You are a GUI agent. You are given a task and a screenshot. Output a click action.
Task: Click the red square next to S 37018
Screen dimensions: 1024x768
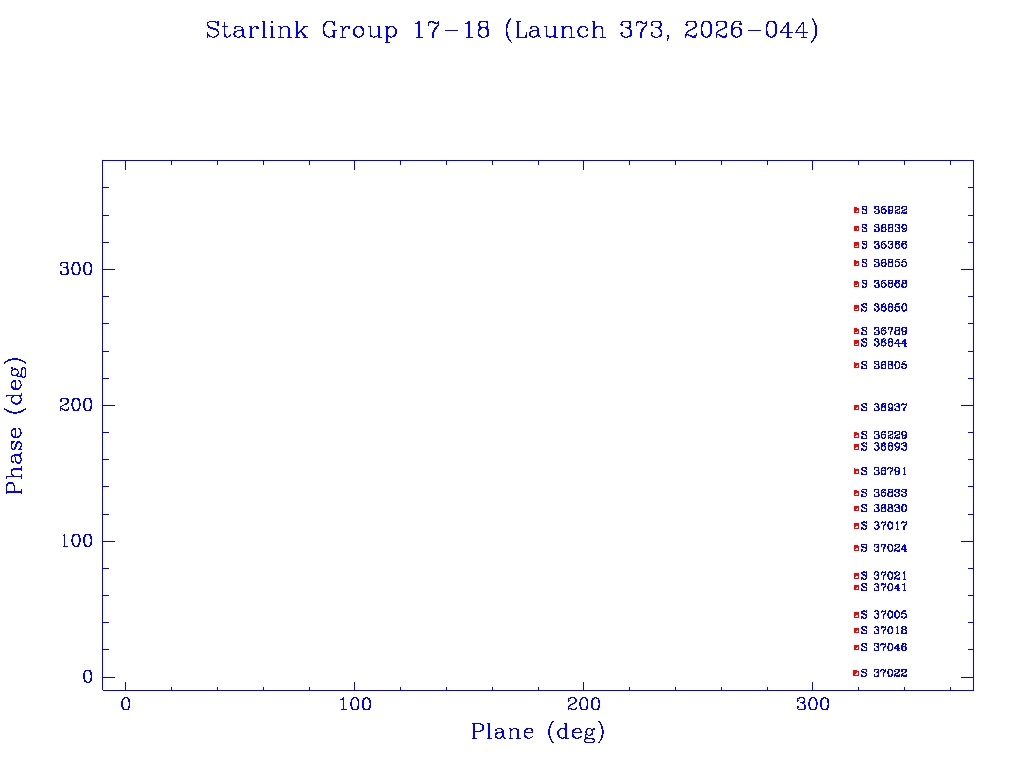click(x=856, y=631)
